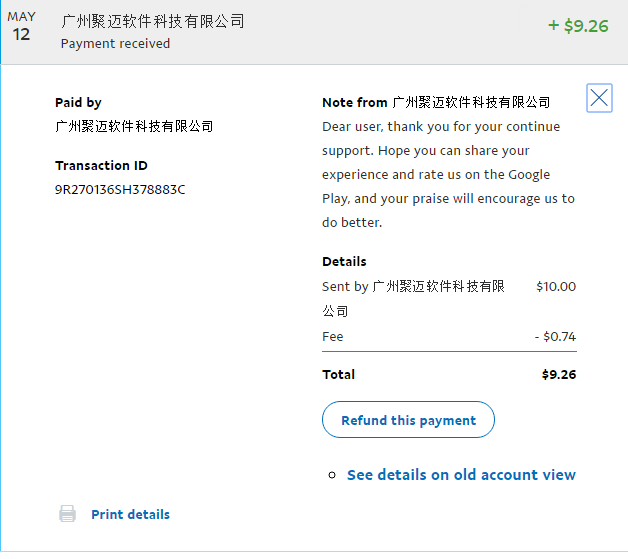Open See details on old account view

(x=461, y=474)
